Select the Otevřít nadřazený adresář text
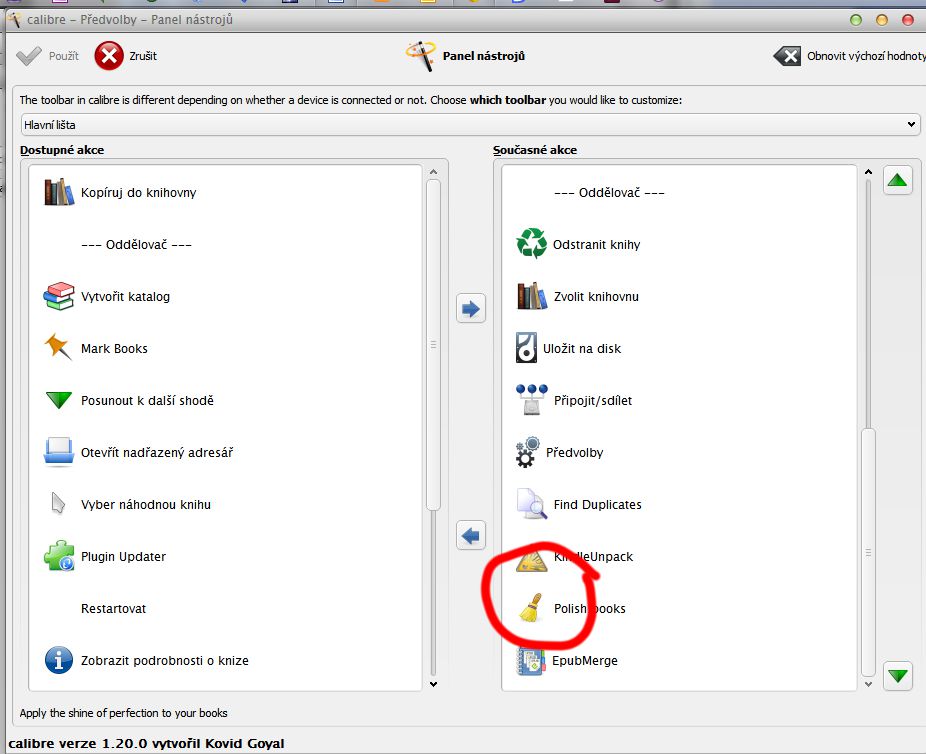The height and width of the screenshot is (754, 926). pos(157,452)
